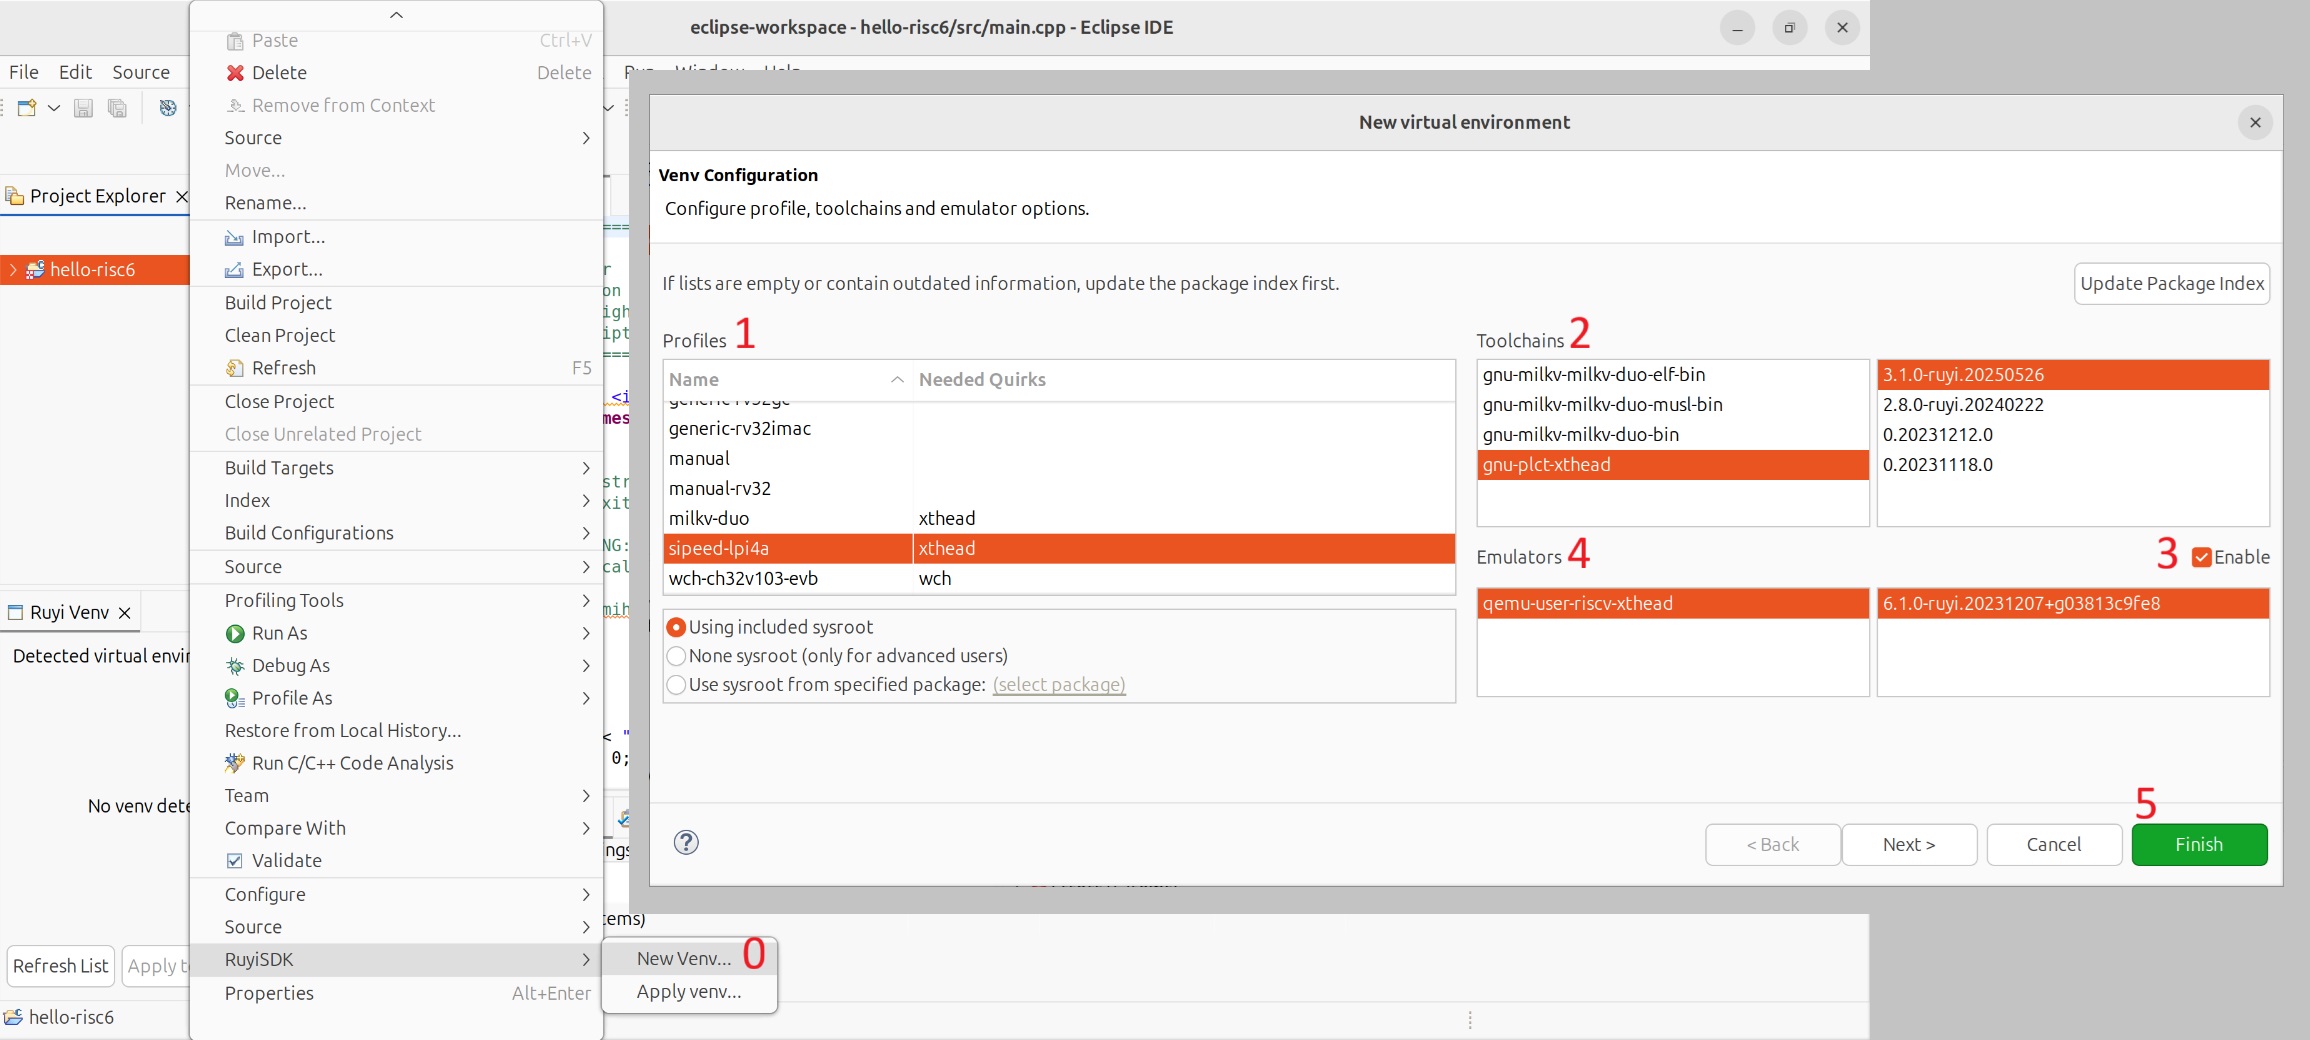Toggle the Validate checkbox in context menu
The width and height of the screenshot is (2310, 1040).
234,861
